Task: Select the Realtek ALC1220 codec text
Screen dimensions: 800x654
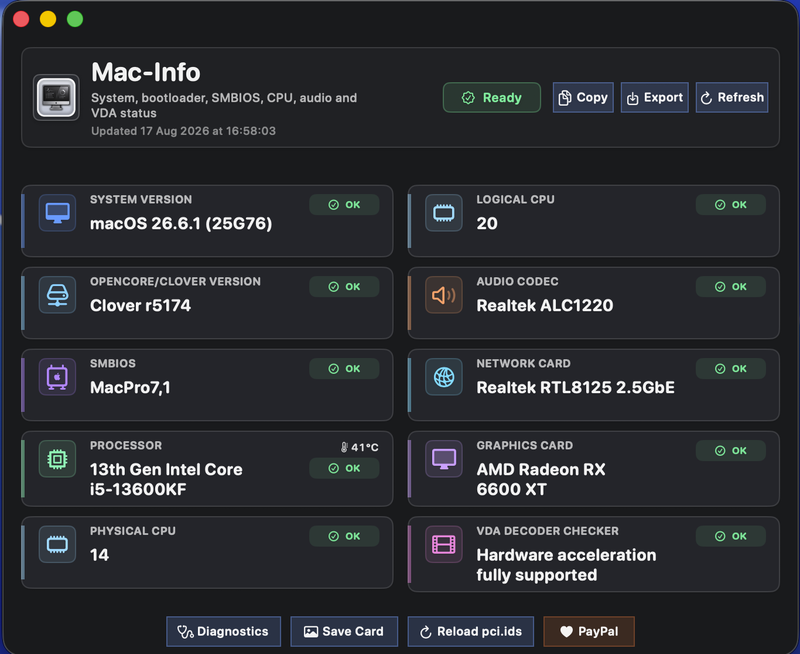Action: point(545,306)
